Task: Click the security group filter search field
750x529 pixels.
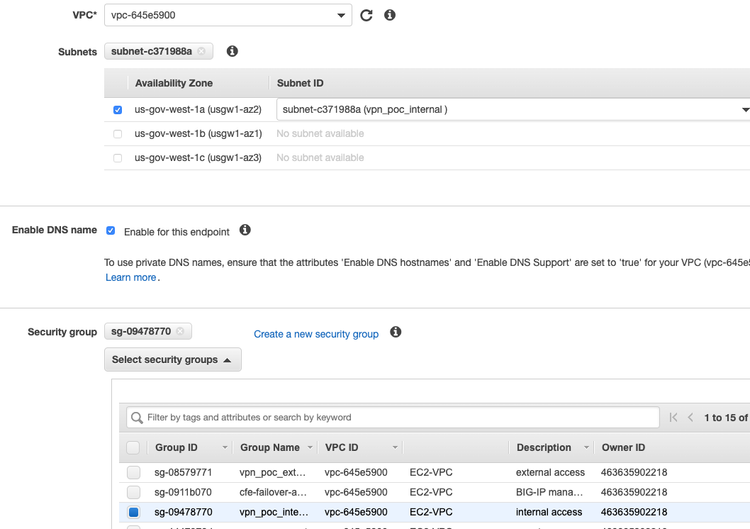Action: coord(400,418)
